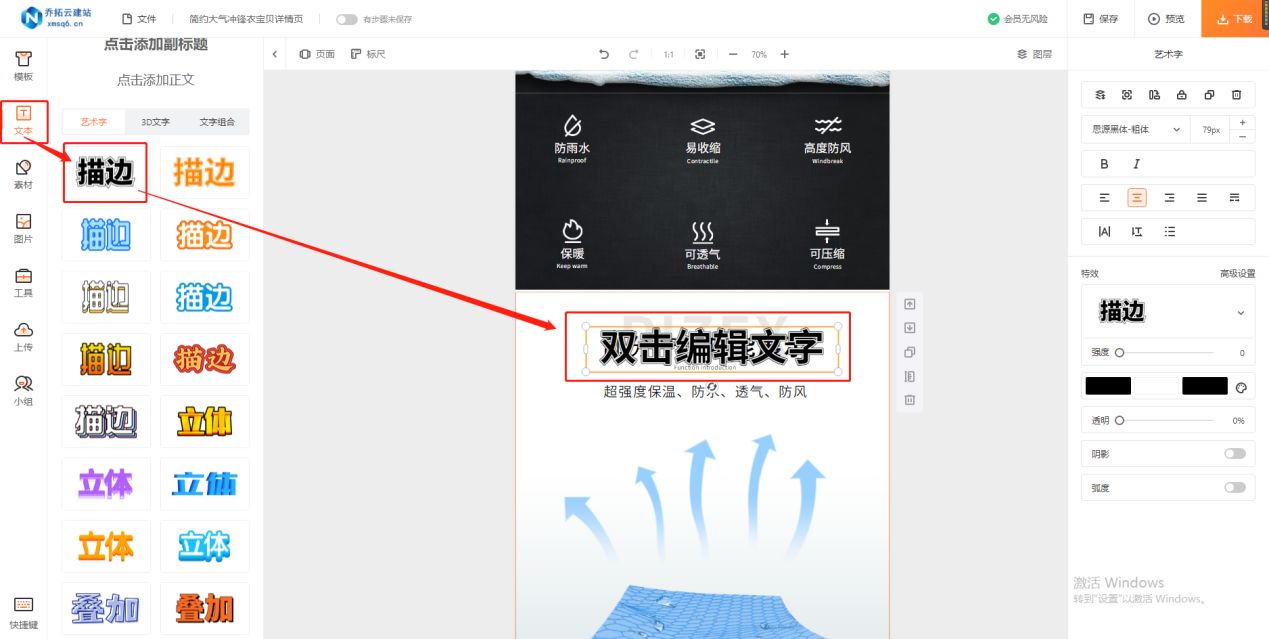Apply bold formatting to the text
1269x639 pixels.
pos(1104,163)
